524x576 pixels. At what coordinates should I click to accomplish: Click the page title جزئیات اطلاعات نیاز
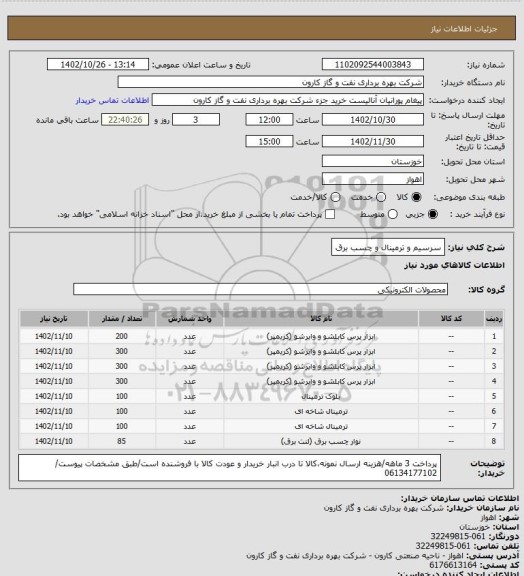coord(464,29)
